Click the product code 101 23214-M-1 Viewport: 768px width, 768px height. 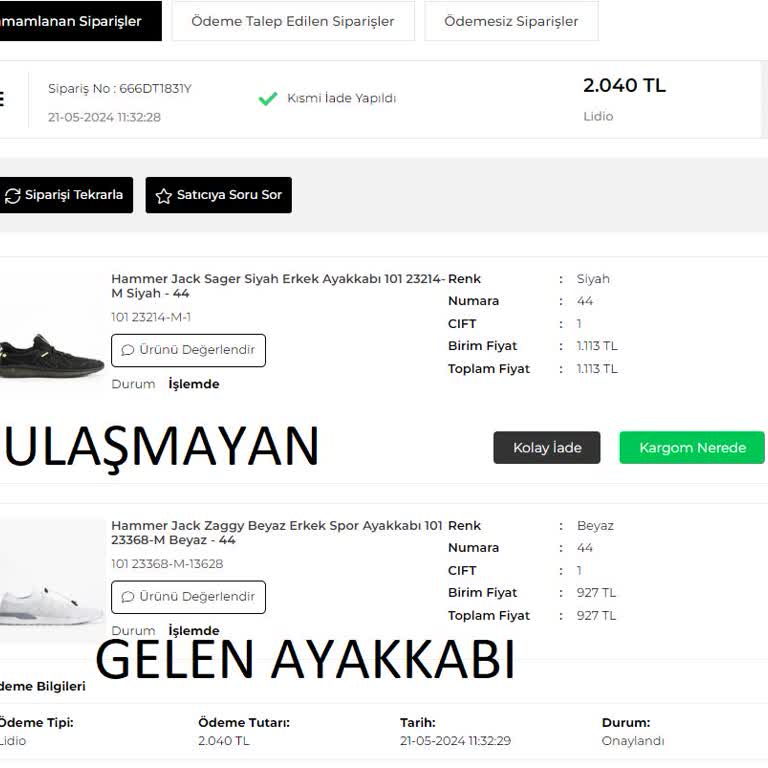(151, 317)
